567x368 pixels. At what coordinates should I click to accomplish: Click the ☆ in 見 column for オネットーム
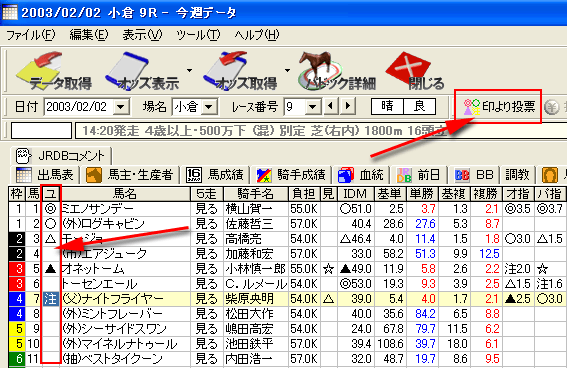[328, 269]
